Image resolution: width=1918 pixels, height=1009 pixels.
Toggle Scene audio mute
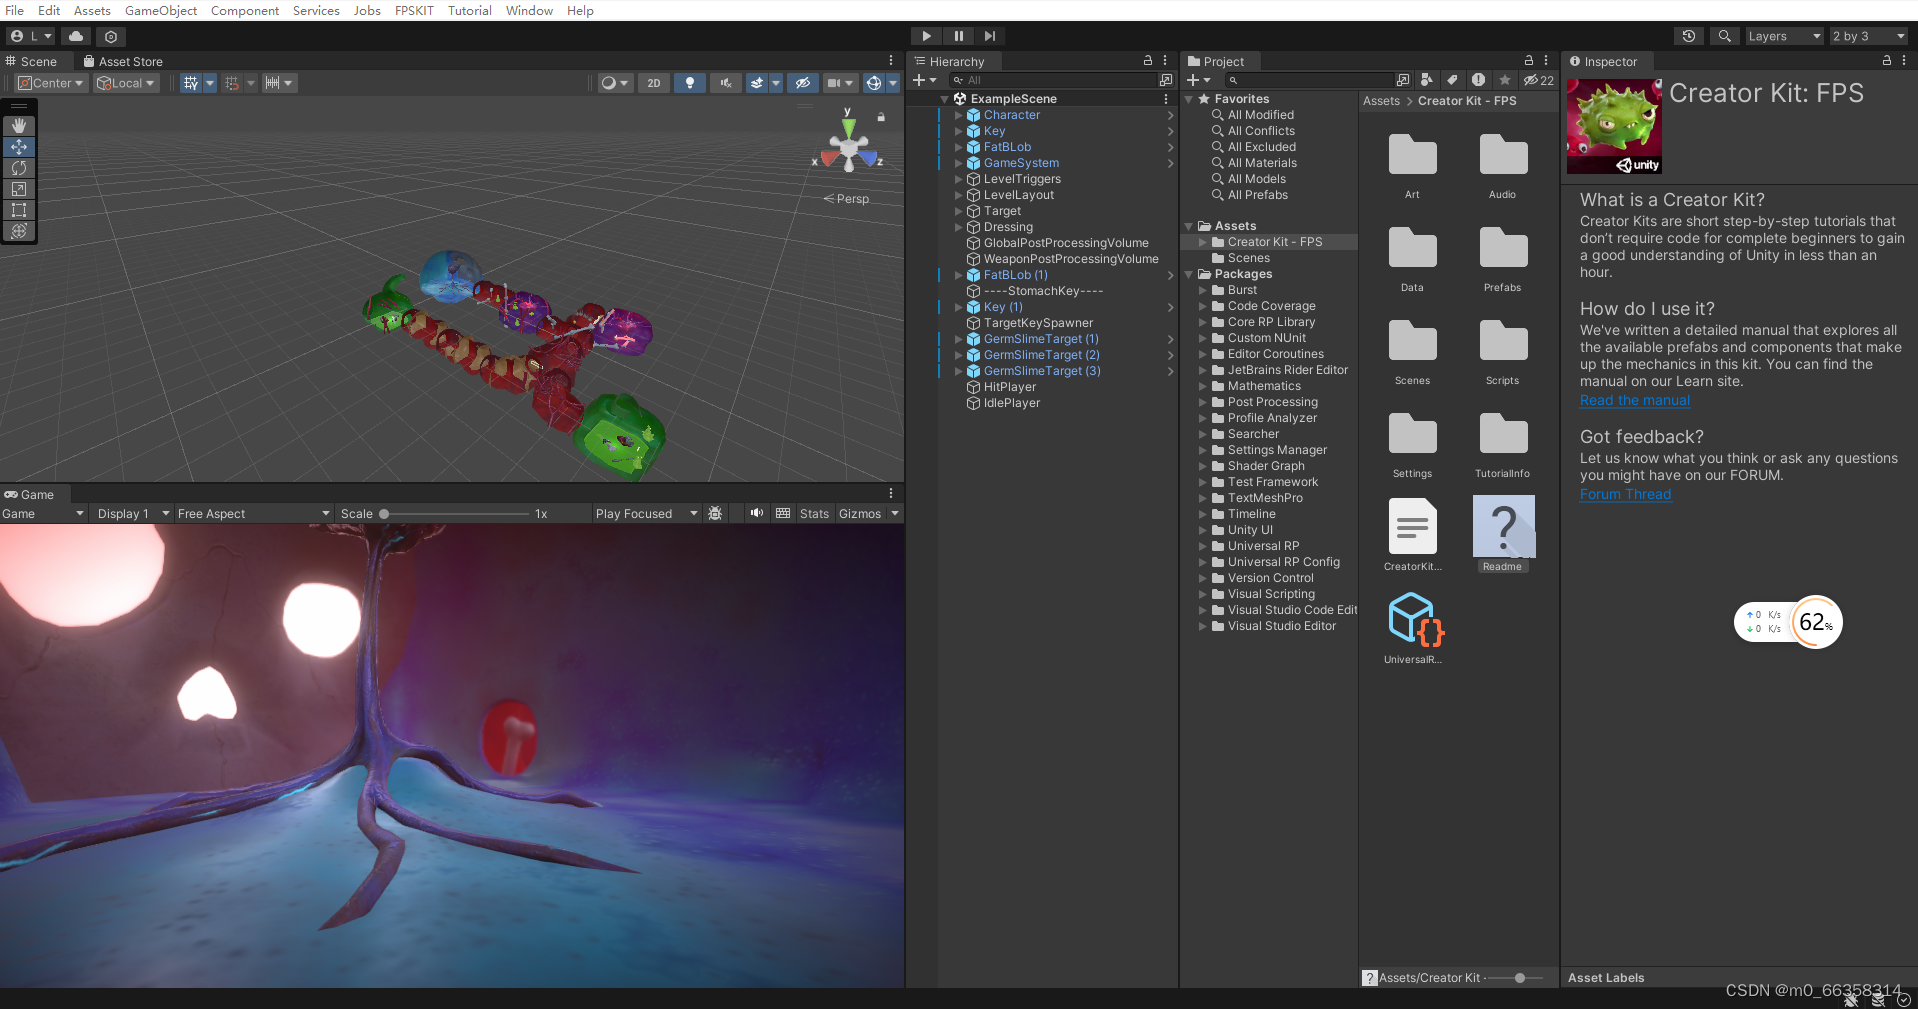(726, 83)
